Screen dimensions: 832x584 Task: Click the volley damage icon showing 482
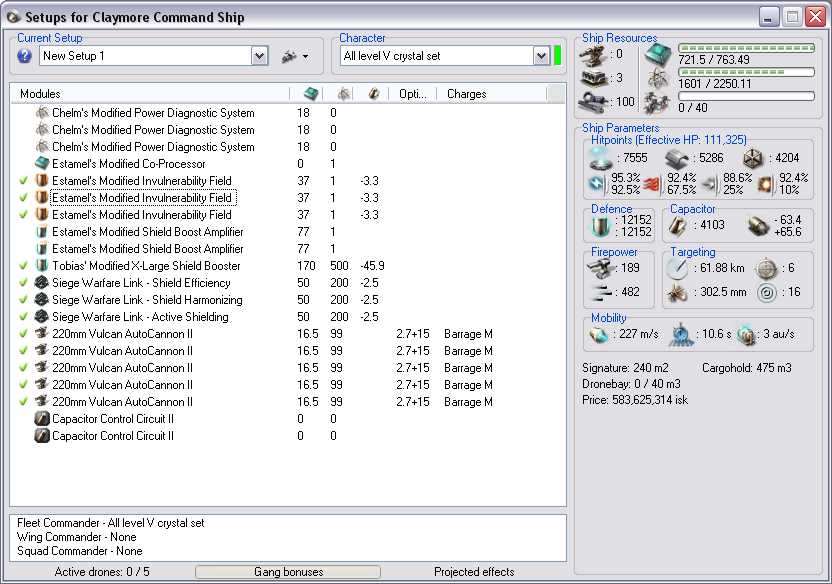point(601,292)
